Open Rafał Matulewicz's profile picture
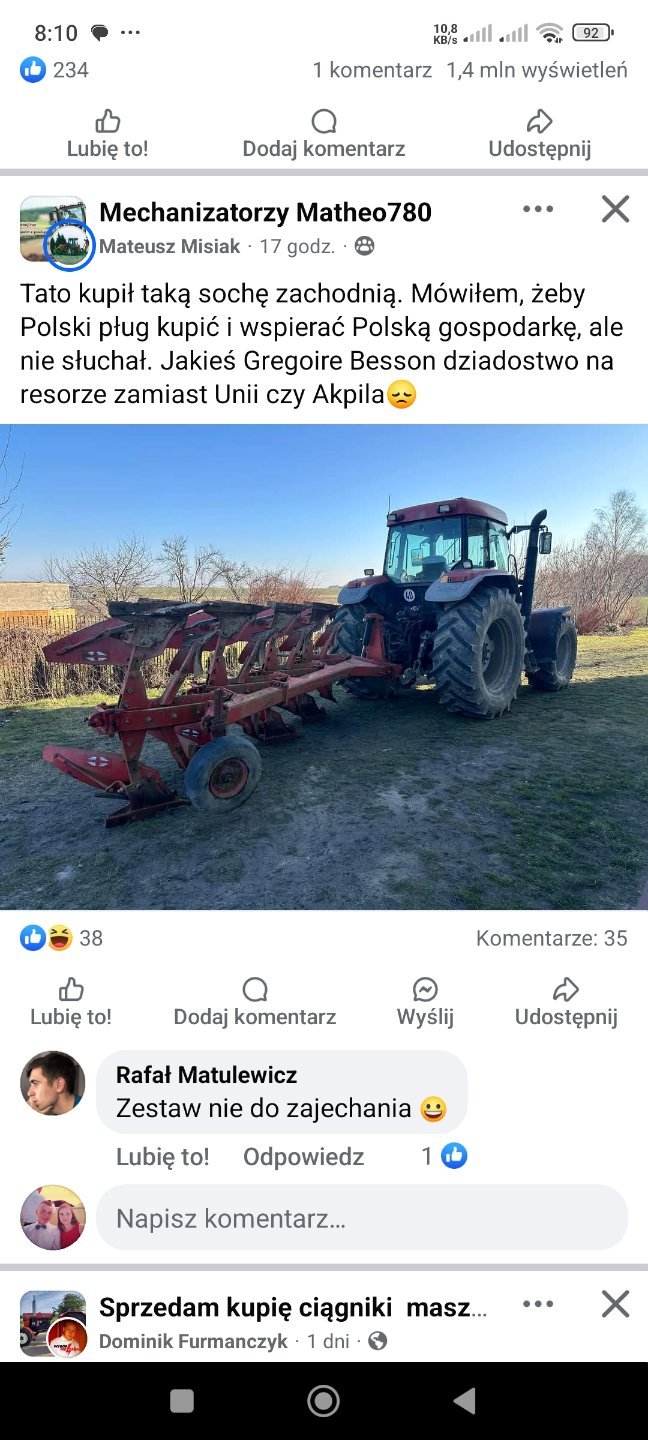648x1440 pixels. (53, 1083)
